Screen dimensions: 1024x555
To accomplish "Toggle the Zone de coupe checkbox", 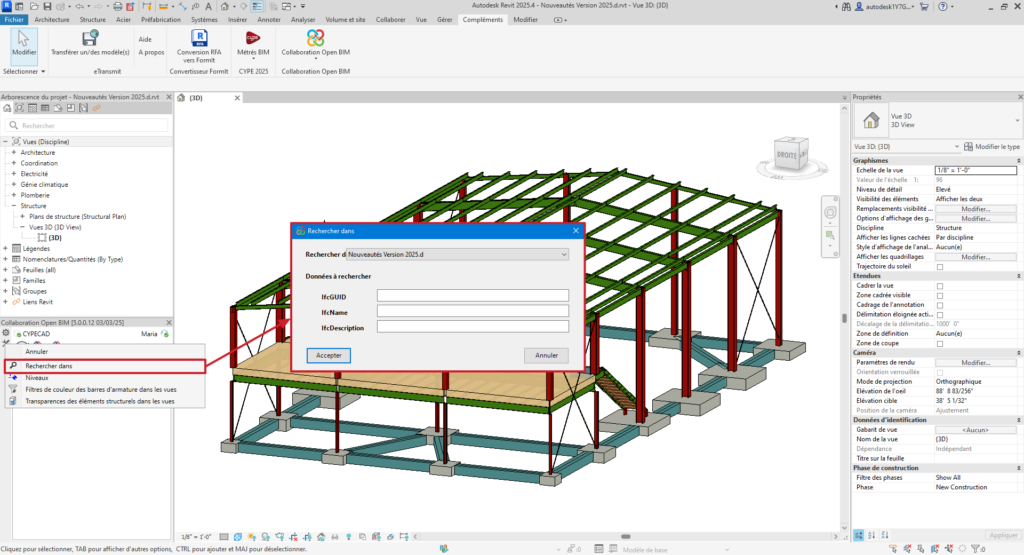I will pos(940,343).
